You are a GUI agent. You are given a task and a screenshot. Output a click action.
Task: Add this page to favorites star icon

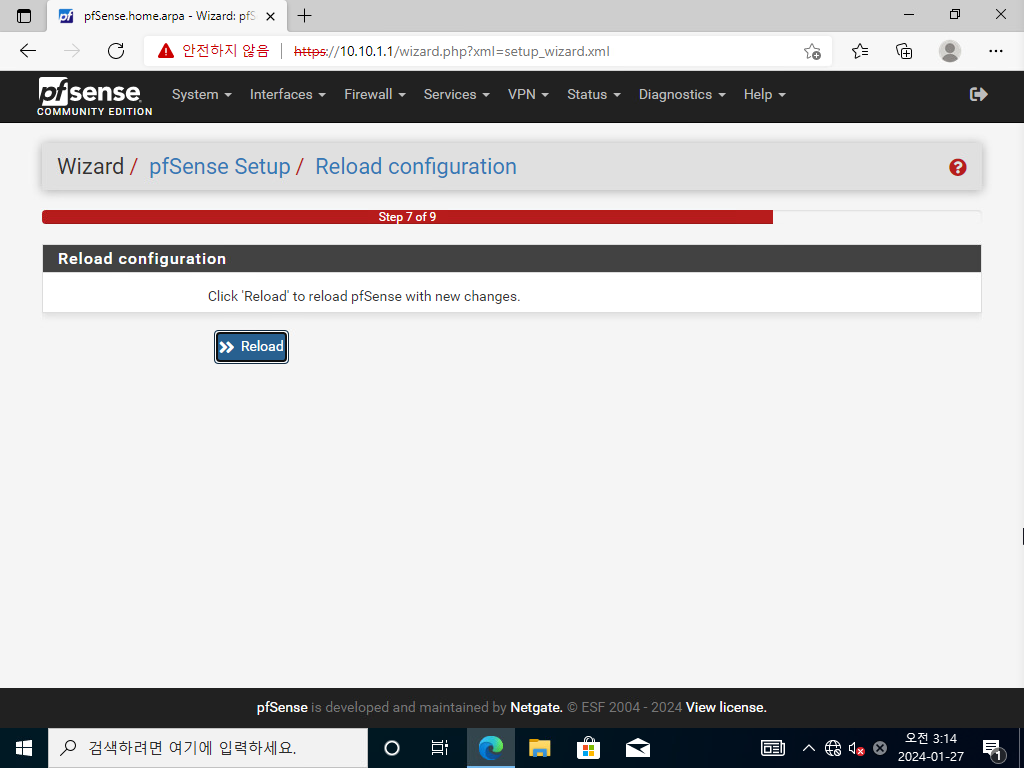pos(812,51)
